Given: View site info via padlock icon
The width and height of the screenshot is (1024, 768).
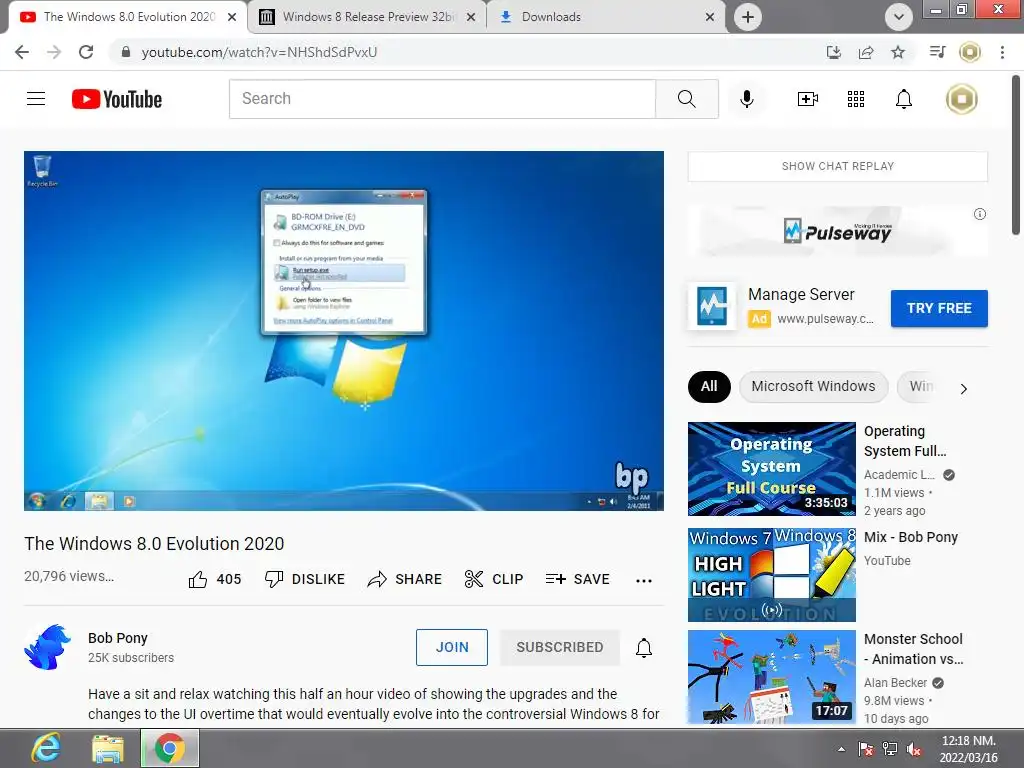Looking at the screenshot, I should coord(126,52).
